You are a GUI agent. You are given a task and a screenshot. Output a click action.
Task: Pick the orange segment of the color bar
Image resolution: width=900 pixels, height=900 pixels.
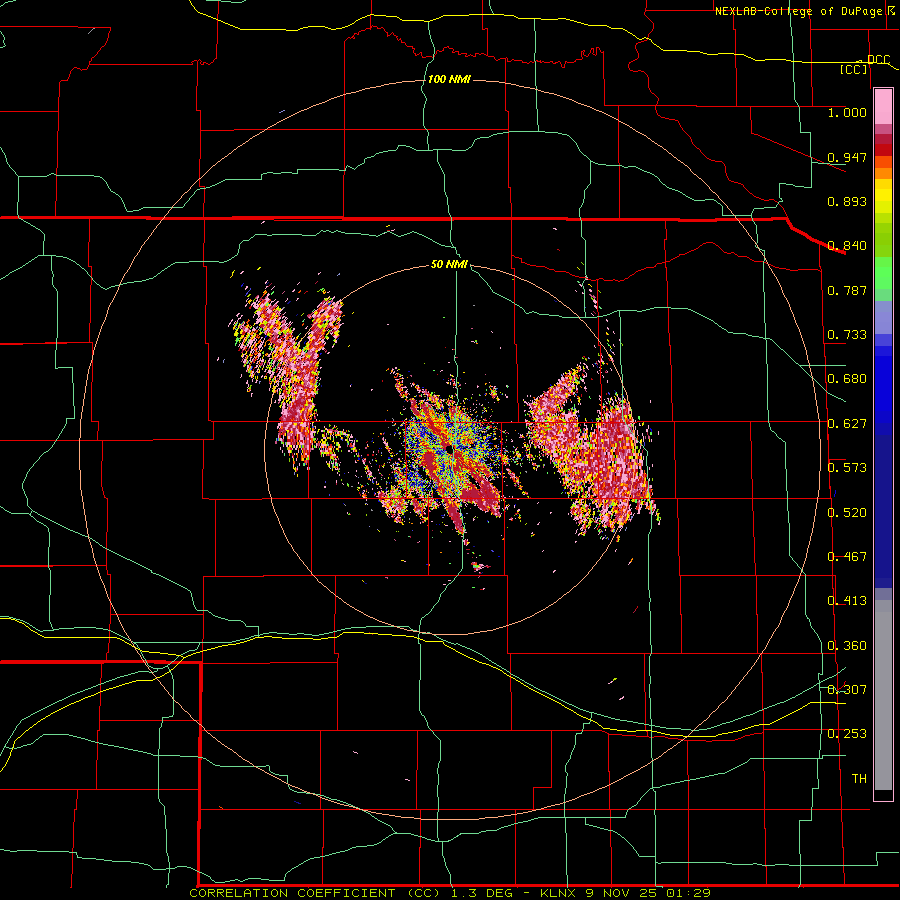tap(883, 173)
